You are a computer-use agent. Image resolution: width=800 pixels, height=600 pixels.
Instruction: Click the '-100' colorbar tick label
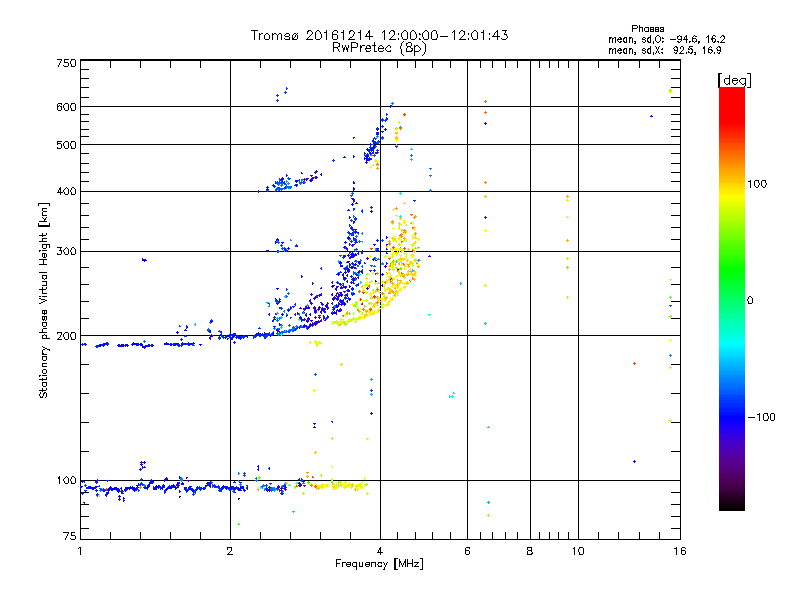coord(761,417)
